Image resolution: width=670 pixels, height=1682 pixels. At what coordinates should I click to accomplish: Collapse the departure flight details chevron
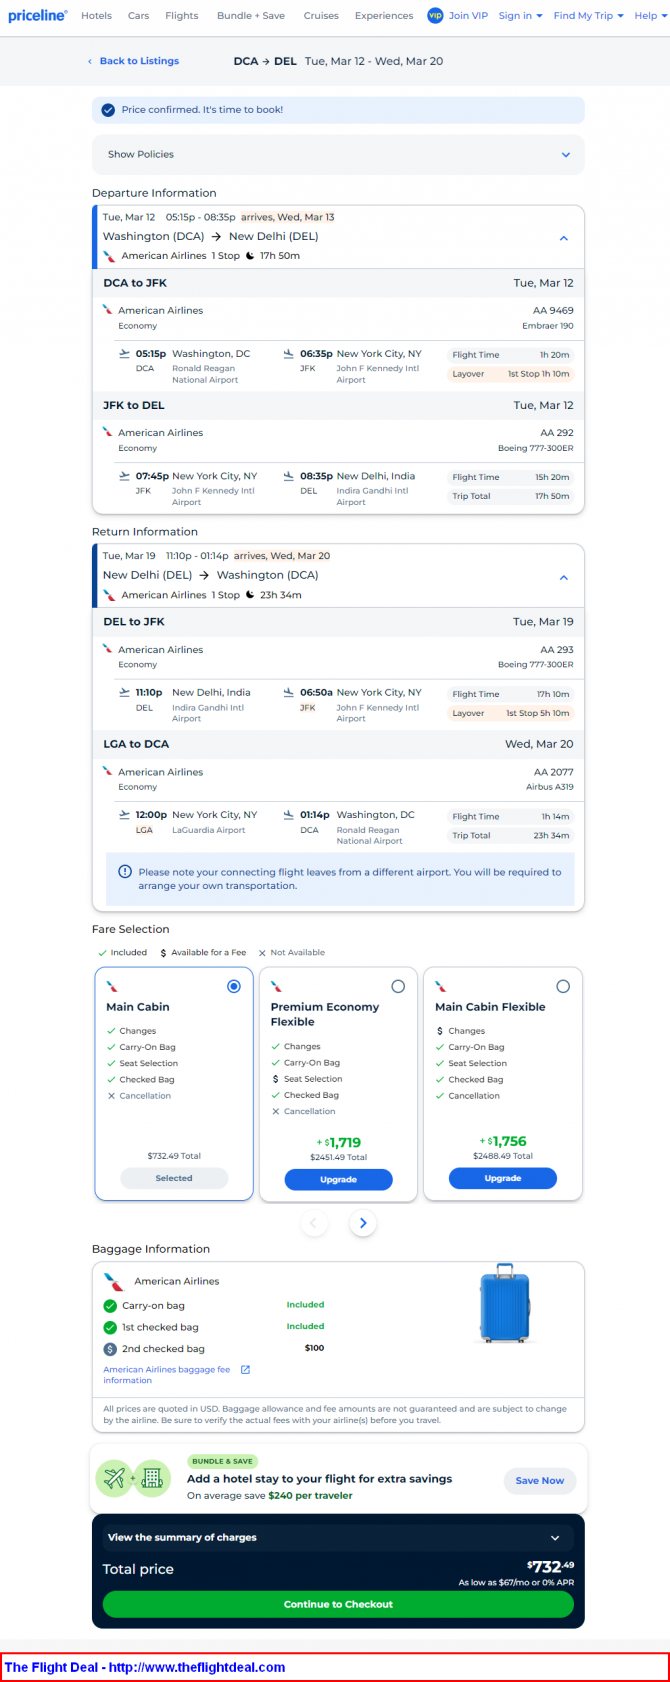pos(564,239)
